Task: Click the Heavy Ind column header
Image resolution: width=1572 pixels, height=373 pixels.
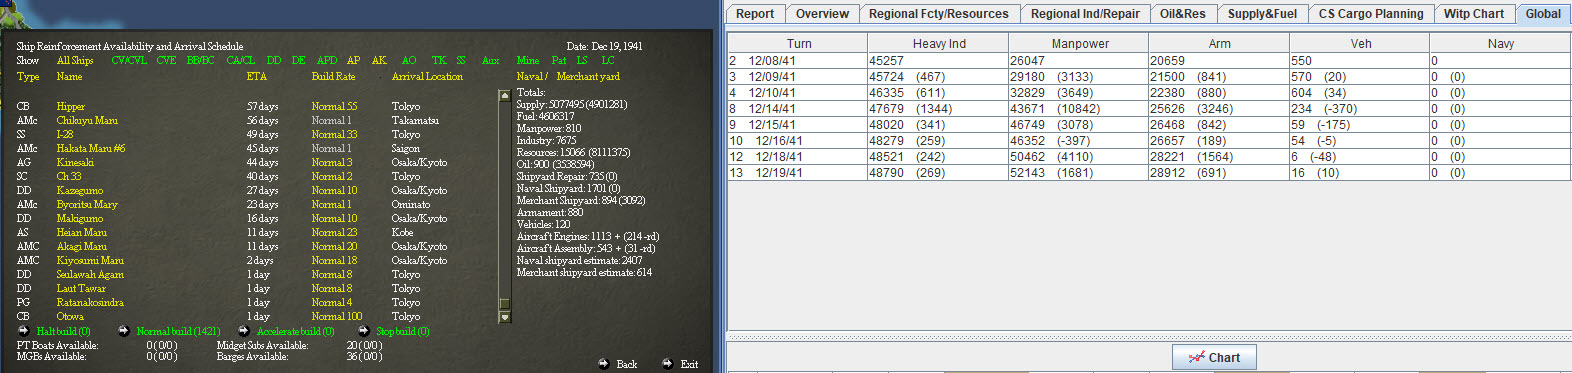Action: tap(938, 44)
